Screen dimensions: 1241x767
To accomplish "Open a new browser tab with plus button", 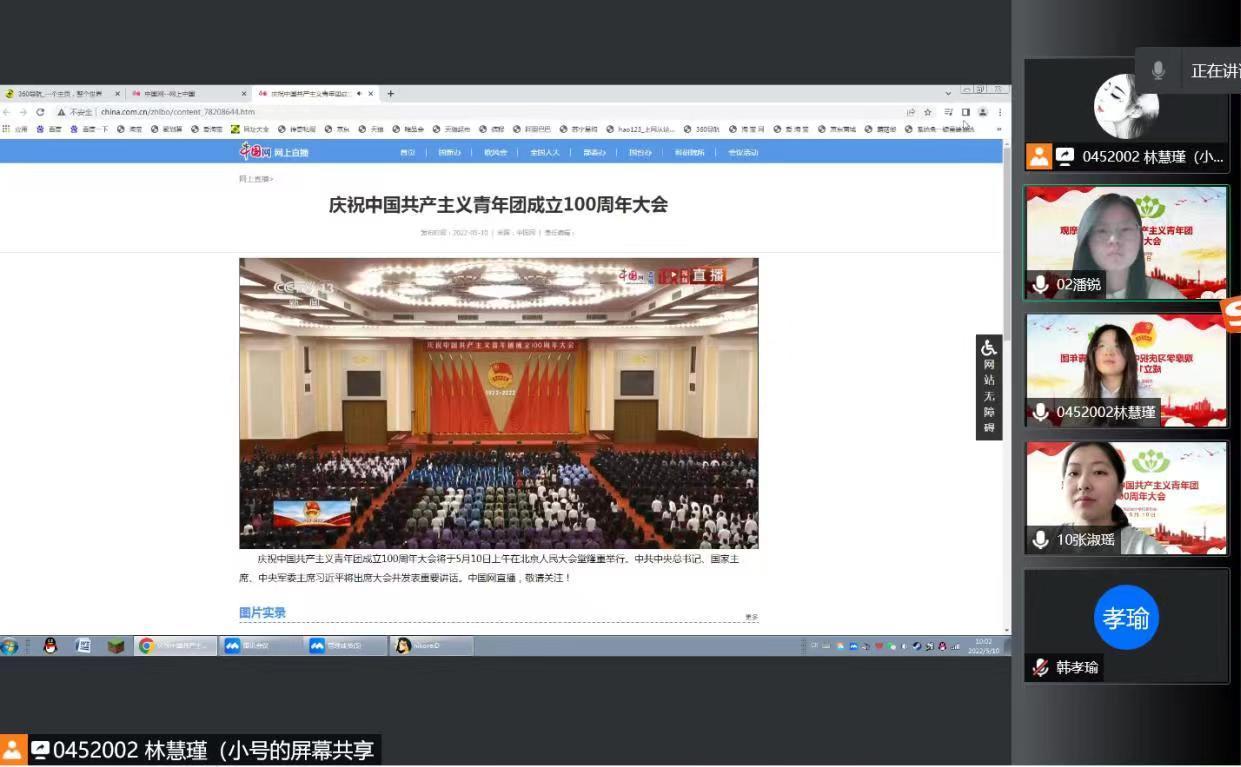I will click(x=390, y=94).
